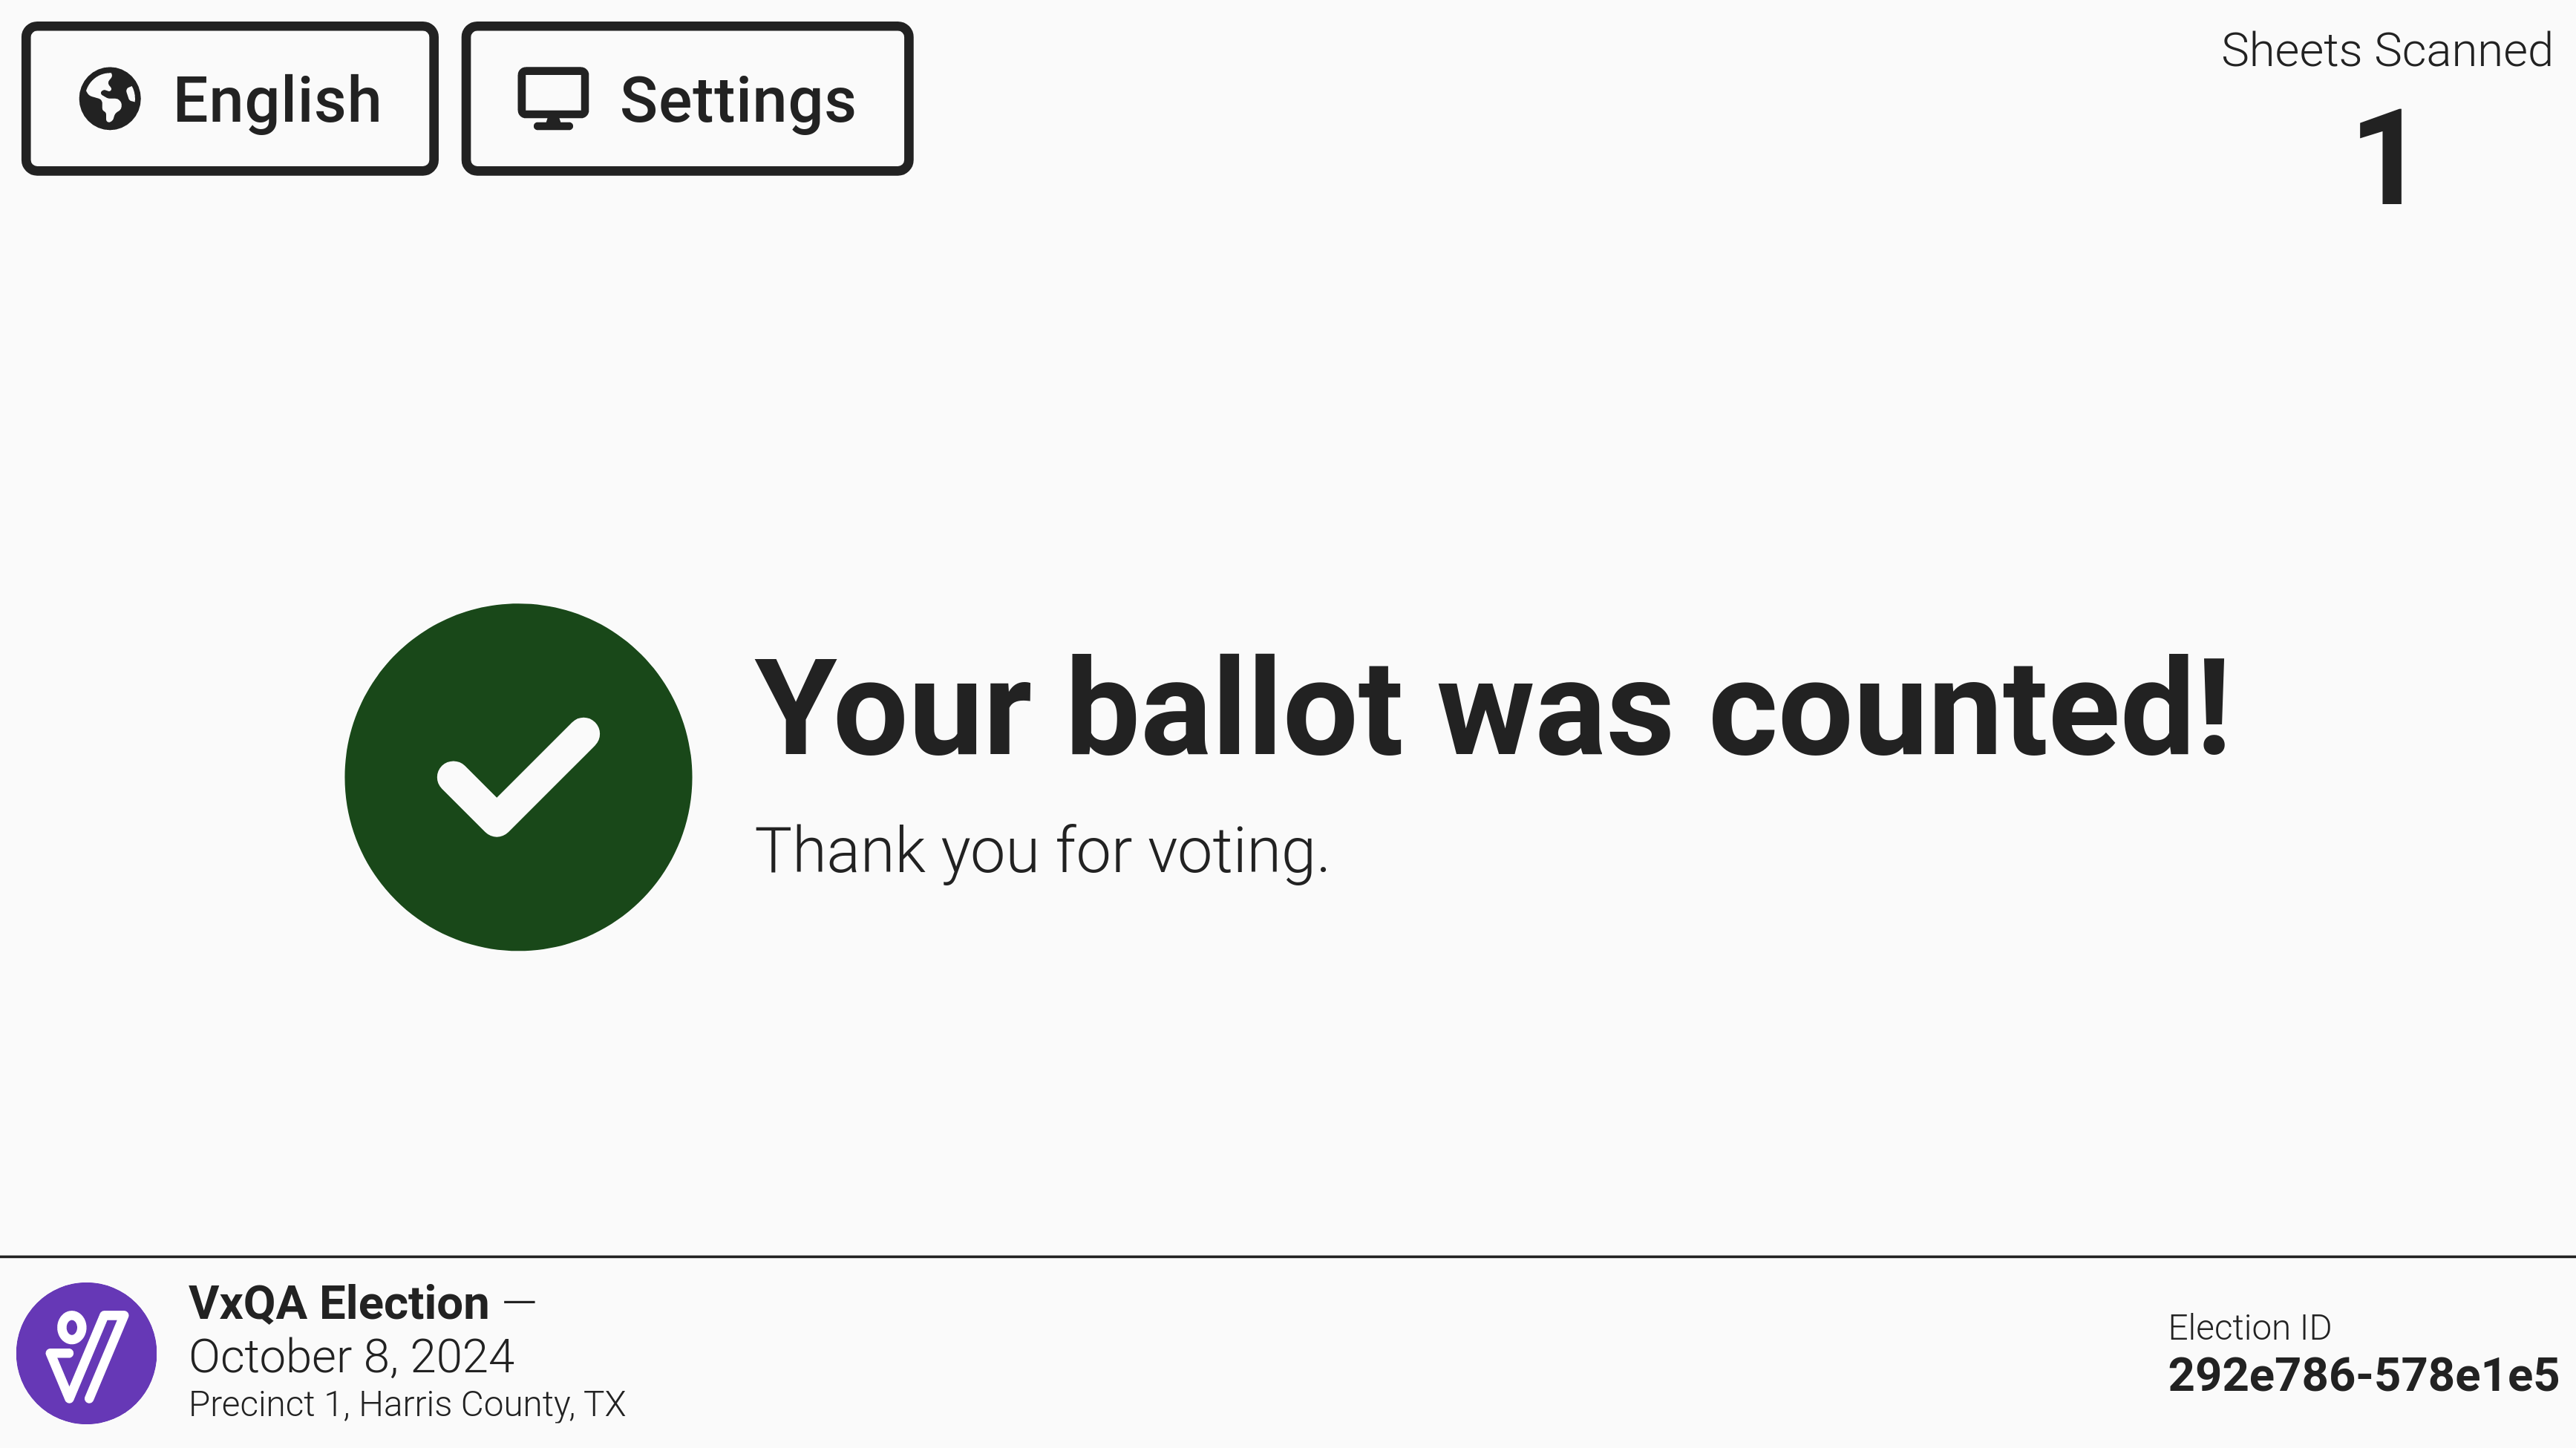2576x1448 pixels.
Task: Click the footer divider line above election info
Action: pyautogui.click(x=1288, y=1256)
